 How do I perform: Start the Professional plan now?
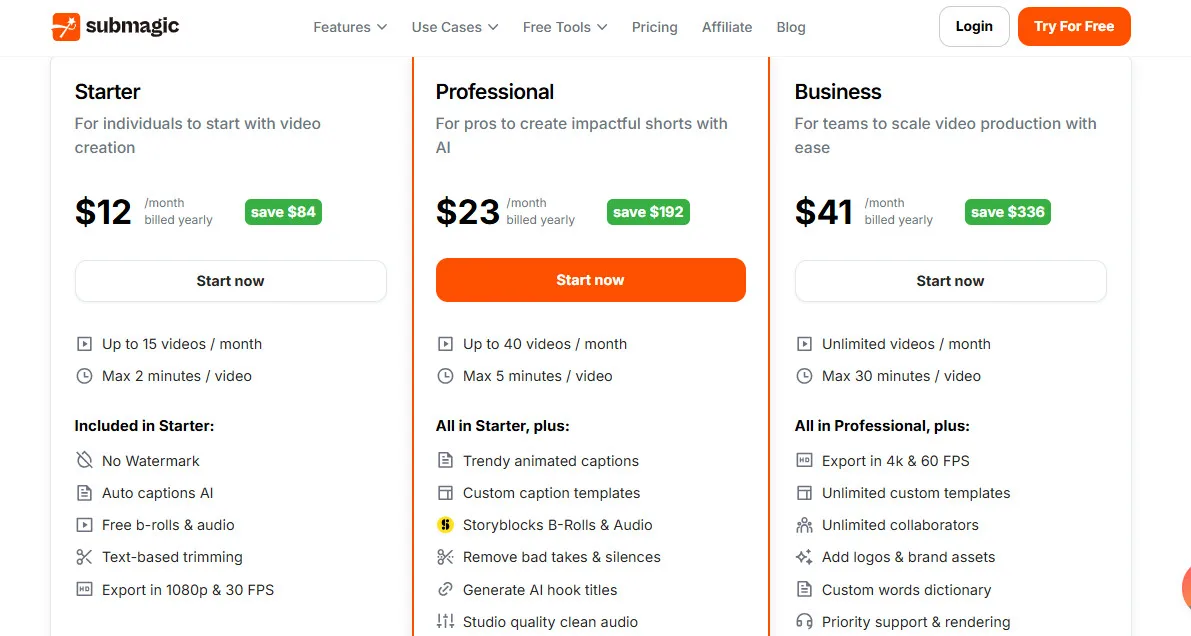pos(590,280)
